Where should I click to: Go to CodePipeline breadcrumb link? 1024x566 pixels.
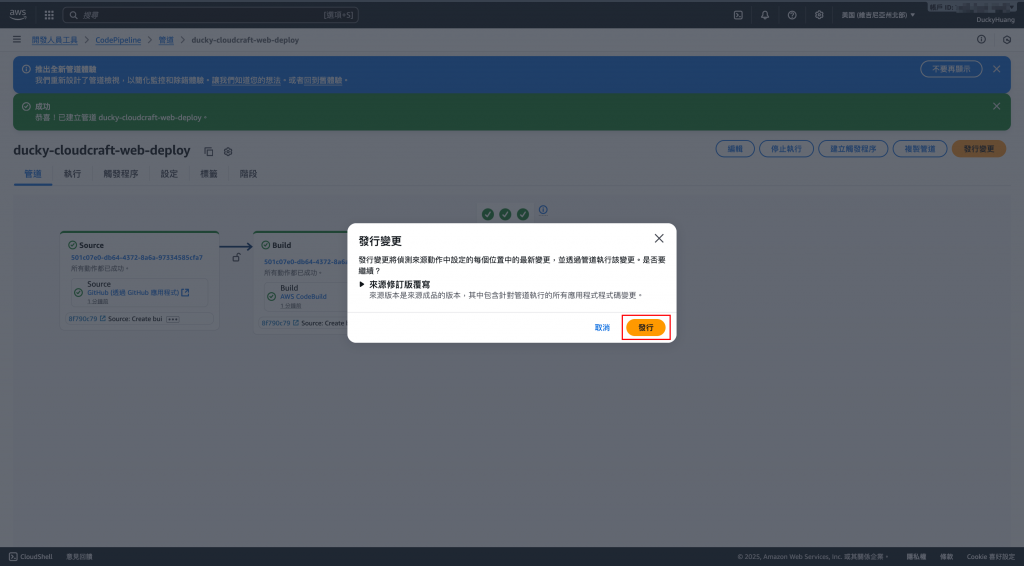tap(118, 40)
